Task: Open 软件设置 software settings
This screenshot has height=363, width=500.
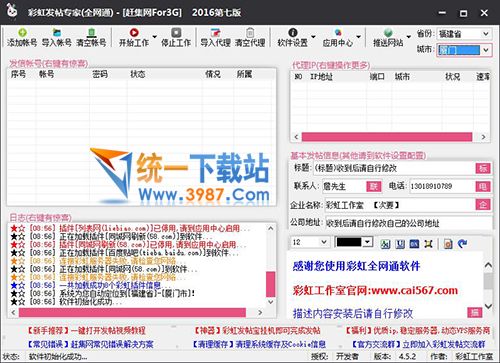Action: pyautogui.click(x=293, y=37)
